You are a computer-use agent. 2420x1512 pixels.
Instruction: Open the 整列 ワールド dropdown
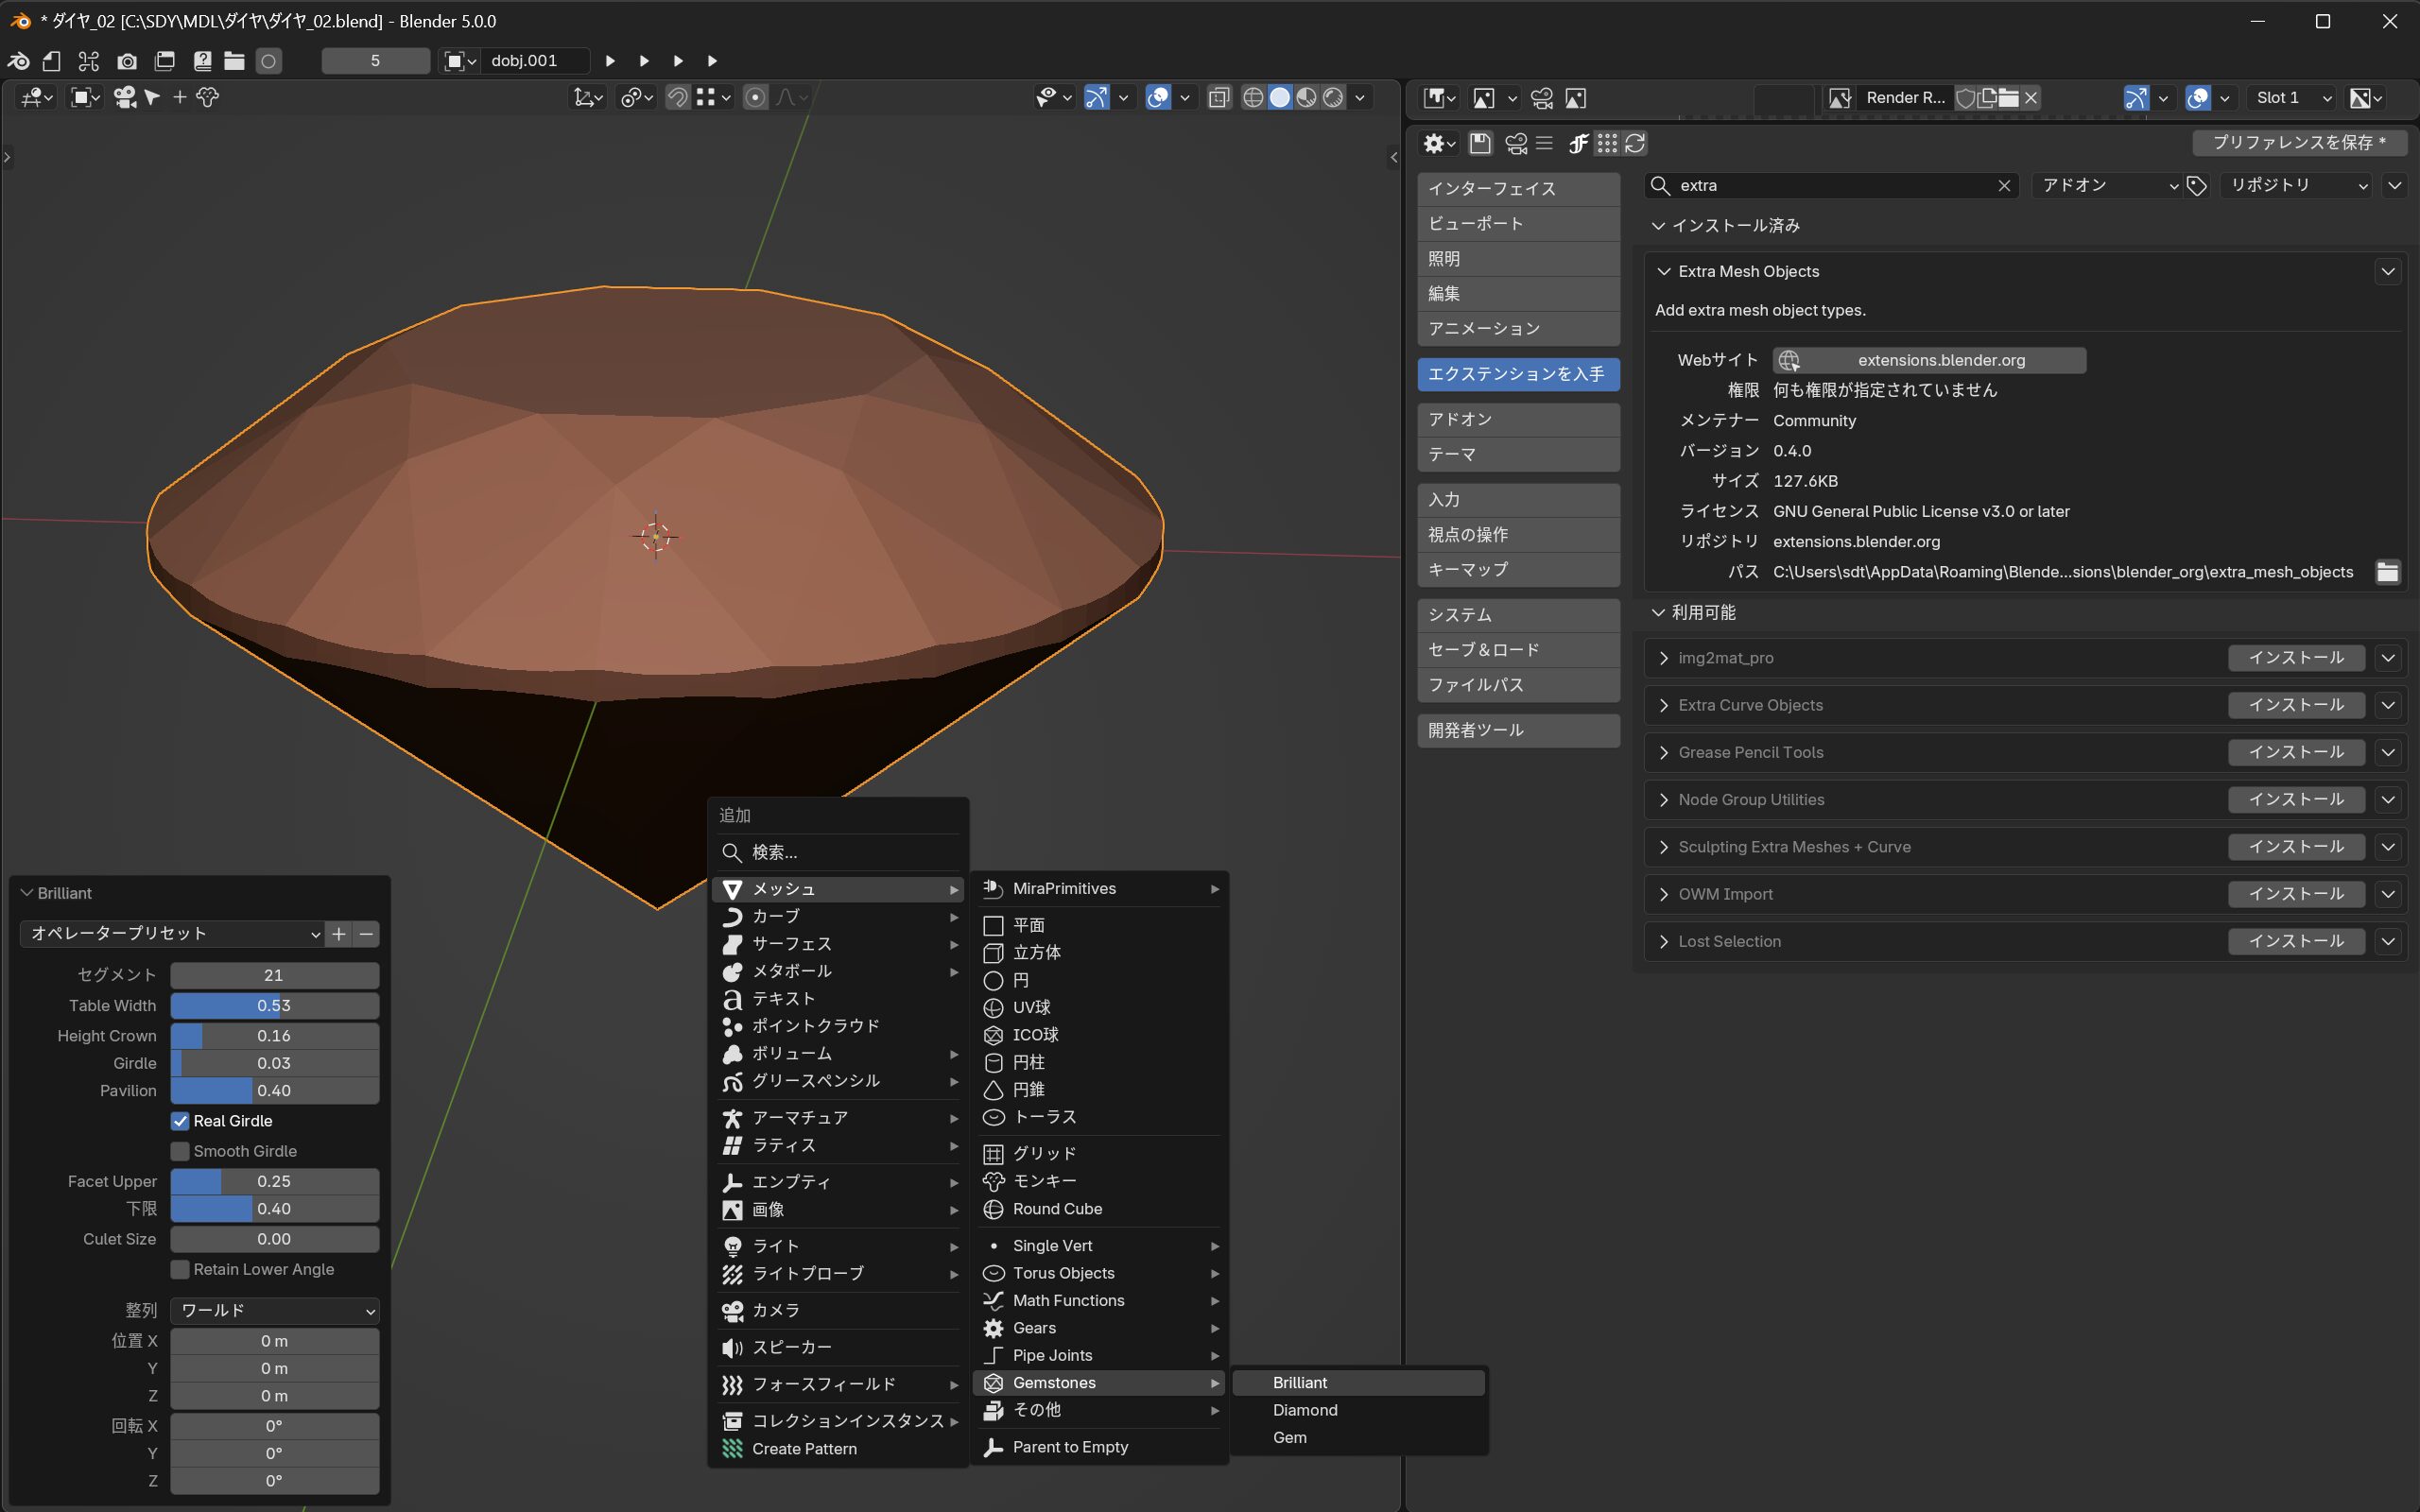pyautogui.click(x=275, y=1310)
